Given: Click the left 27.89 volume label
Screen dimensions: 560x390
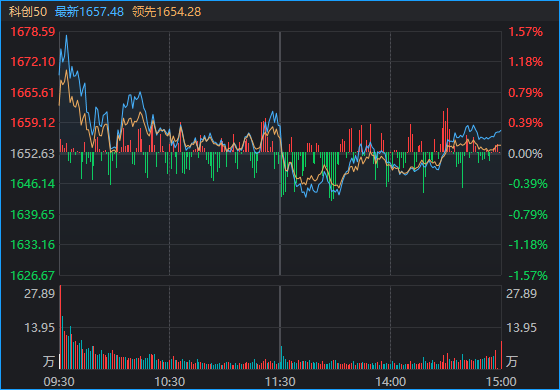Looking at the screenshot, I should click(40, 294).
